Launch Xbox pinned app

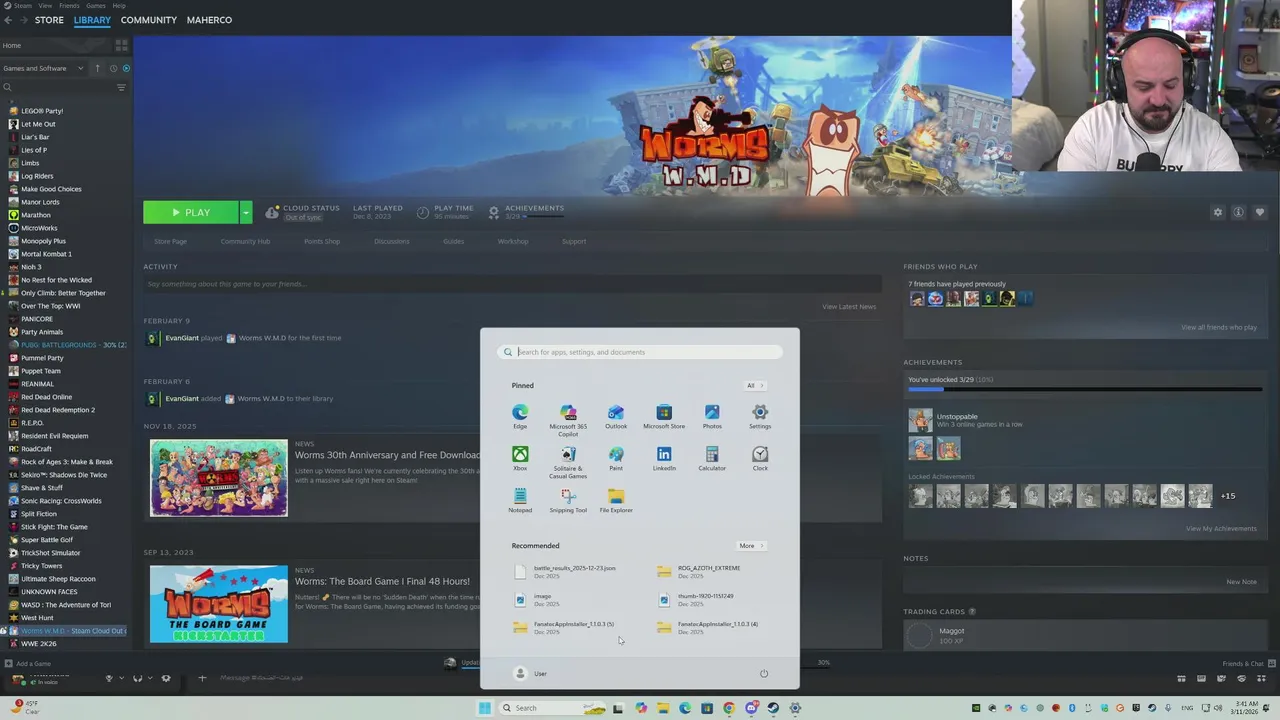(x=520, y=459)
